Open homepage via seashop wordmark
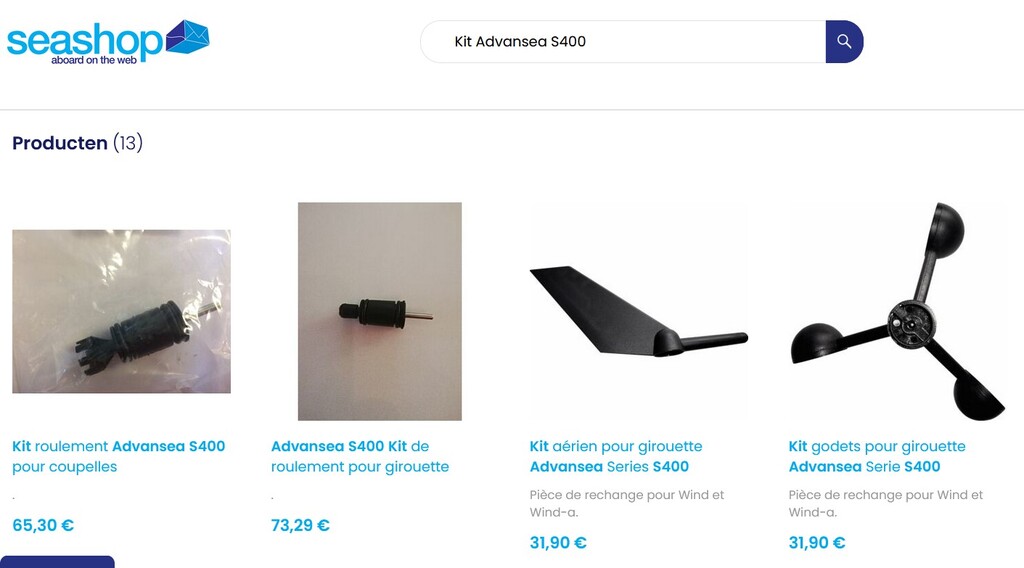The width and height of the screenshot is (1024, 568). click(x=84, y=43)
